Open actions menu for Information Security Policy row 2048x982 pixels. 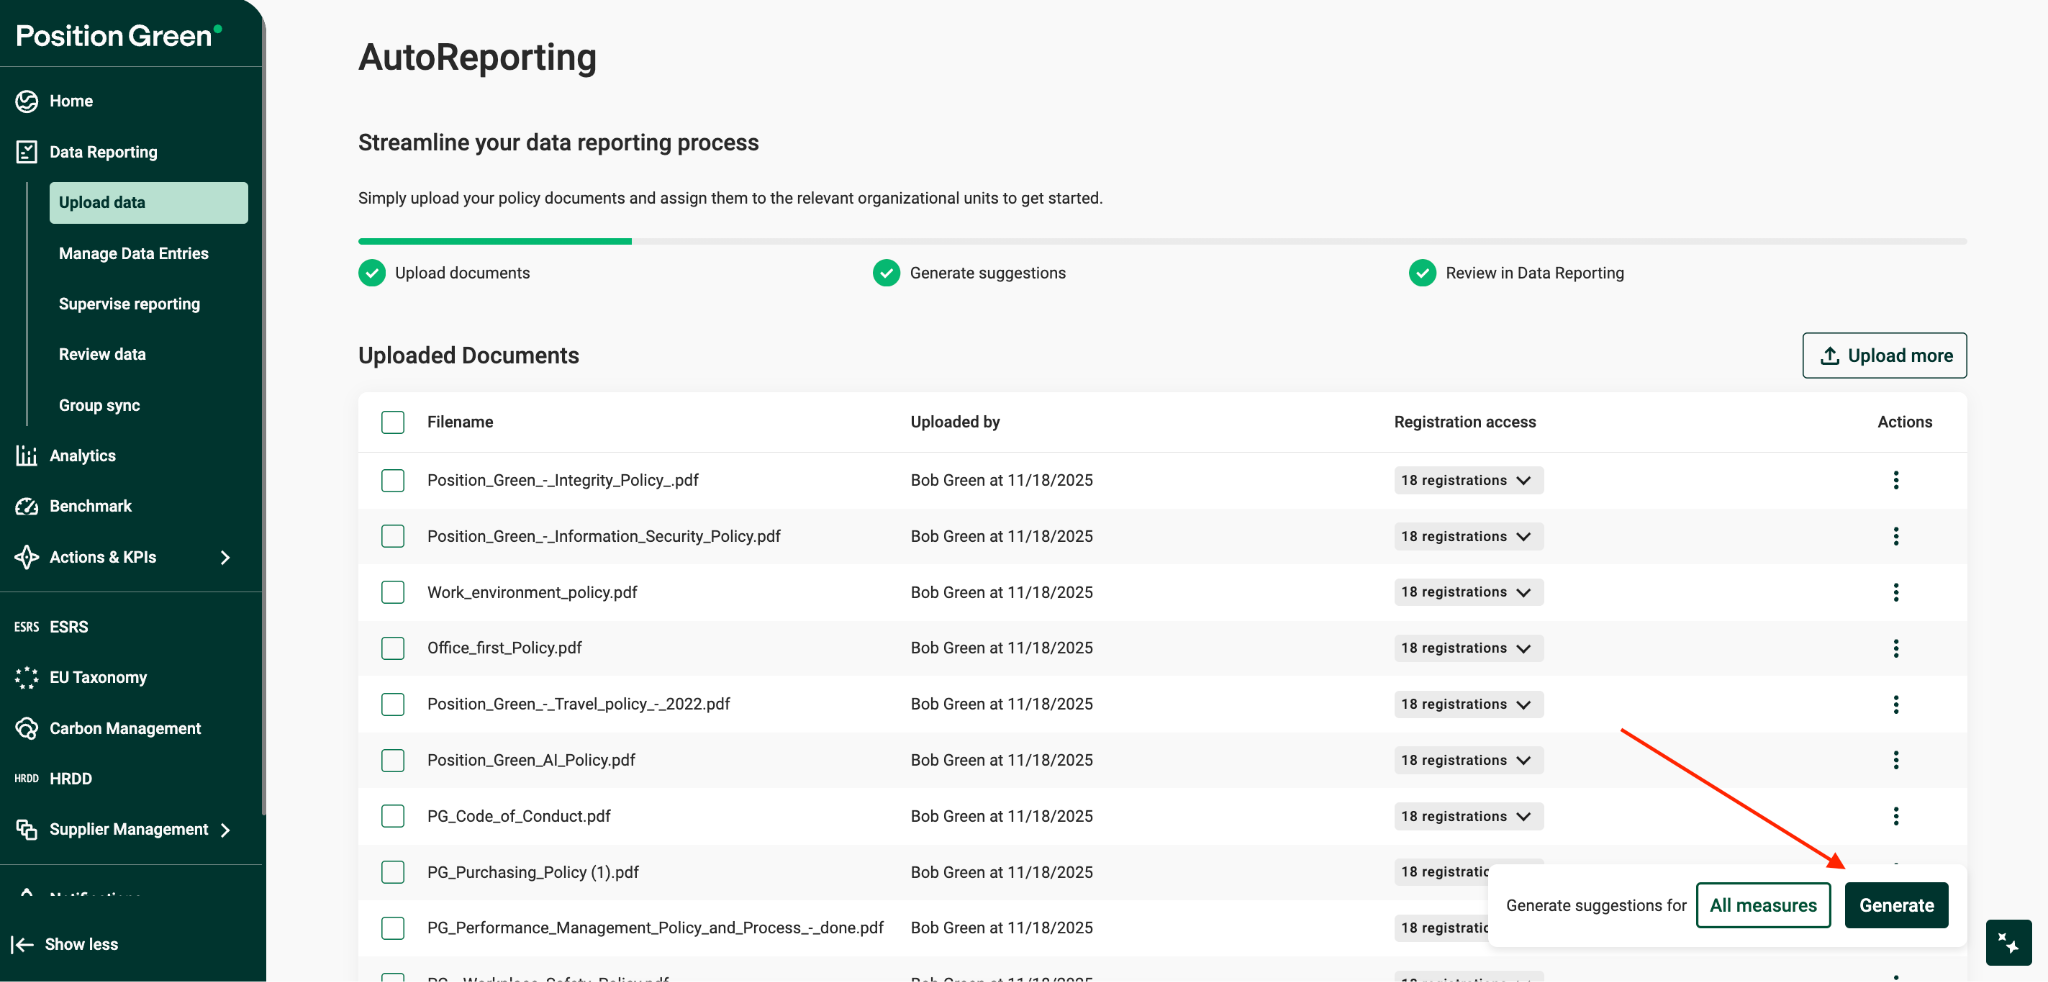pyautogui.click(x=1896, y=536)
